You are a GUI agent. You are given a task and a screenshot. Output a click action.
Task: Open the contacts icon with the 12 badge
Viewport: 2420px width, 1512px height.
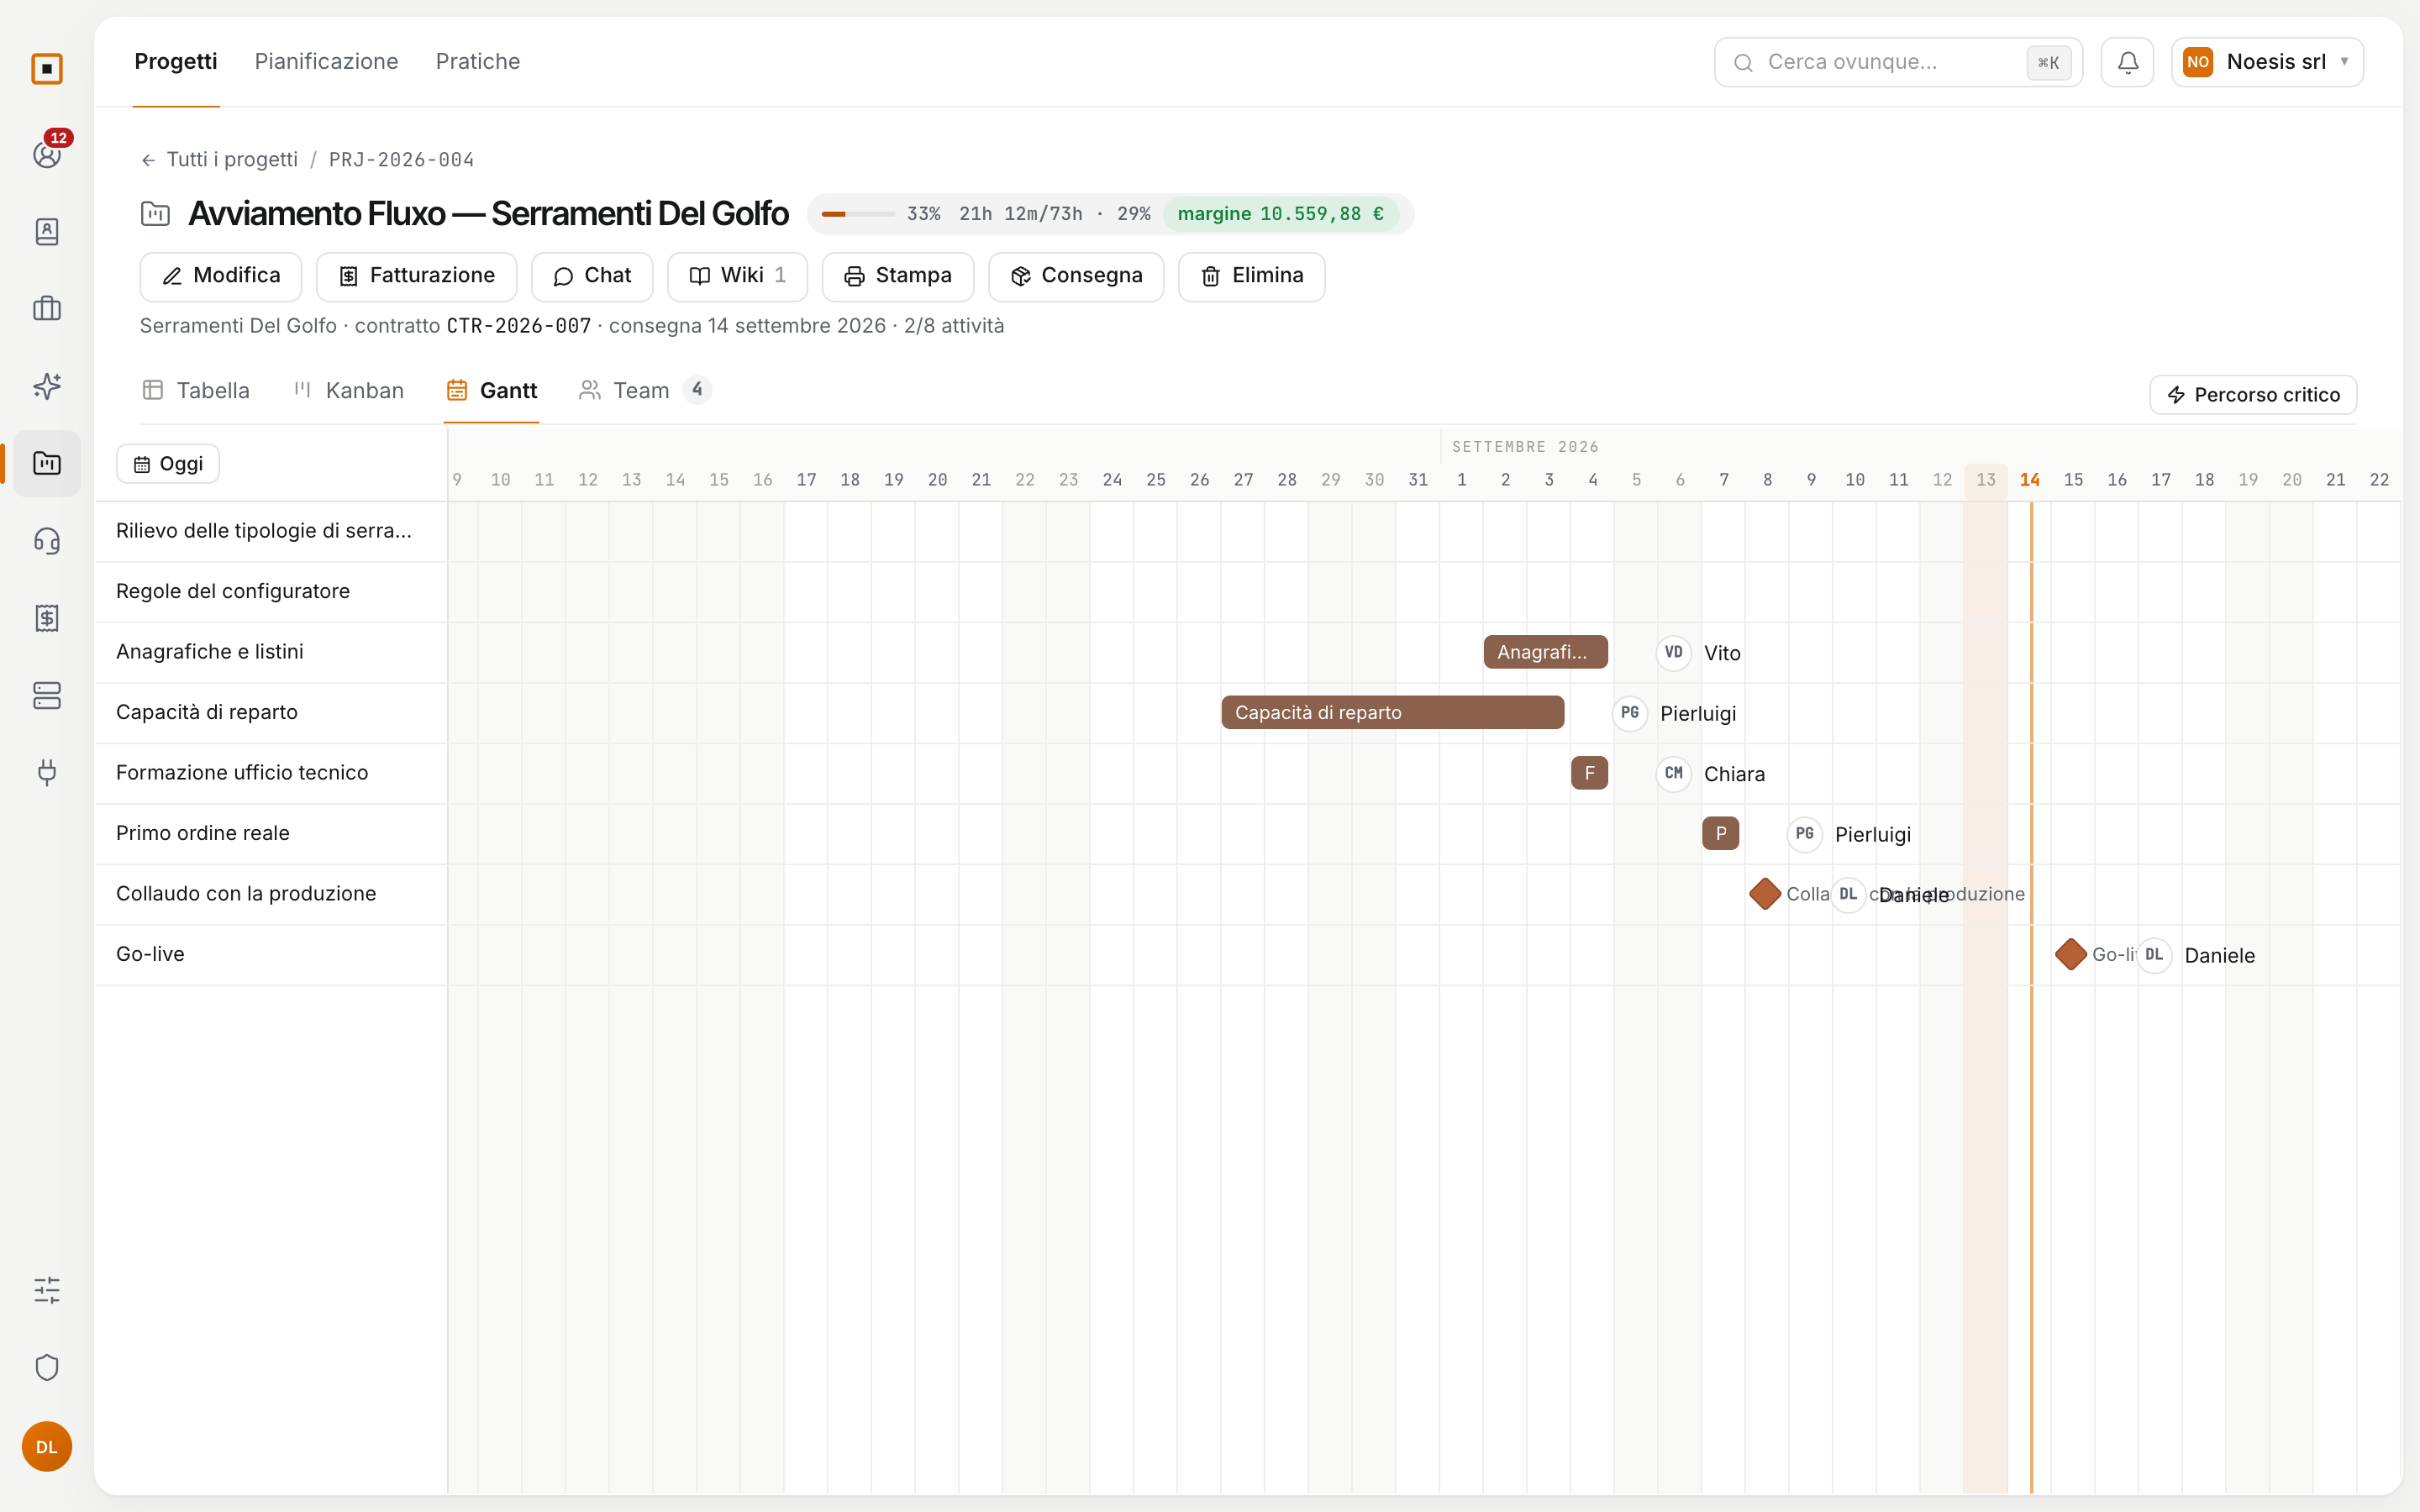point(47,154)
